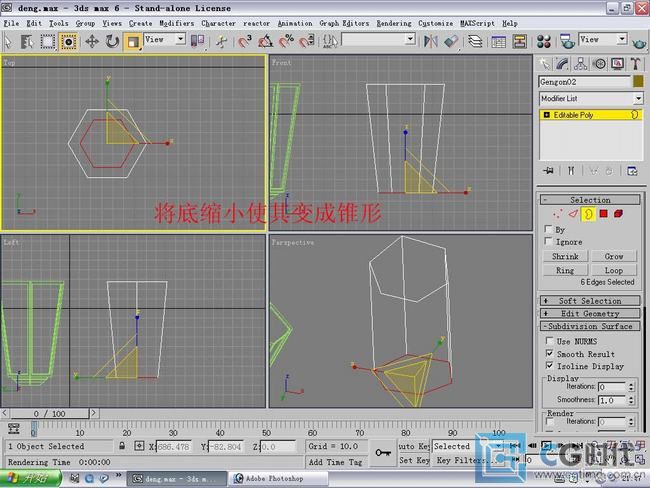Image resolution: width=650 pixels, height=488 pixels.
Task: Switch to the Motion command panel
Action: [599, 63]
